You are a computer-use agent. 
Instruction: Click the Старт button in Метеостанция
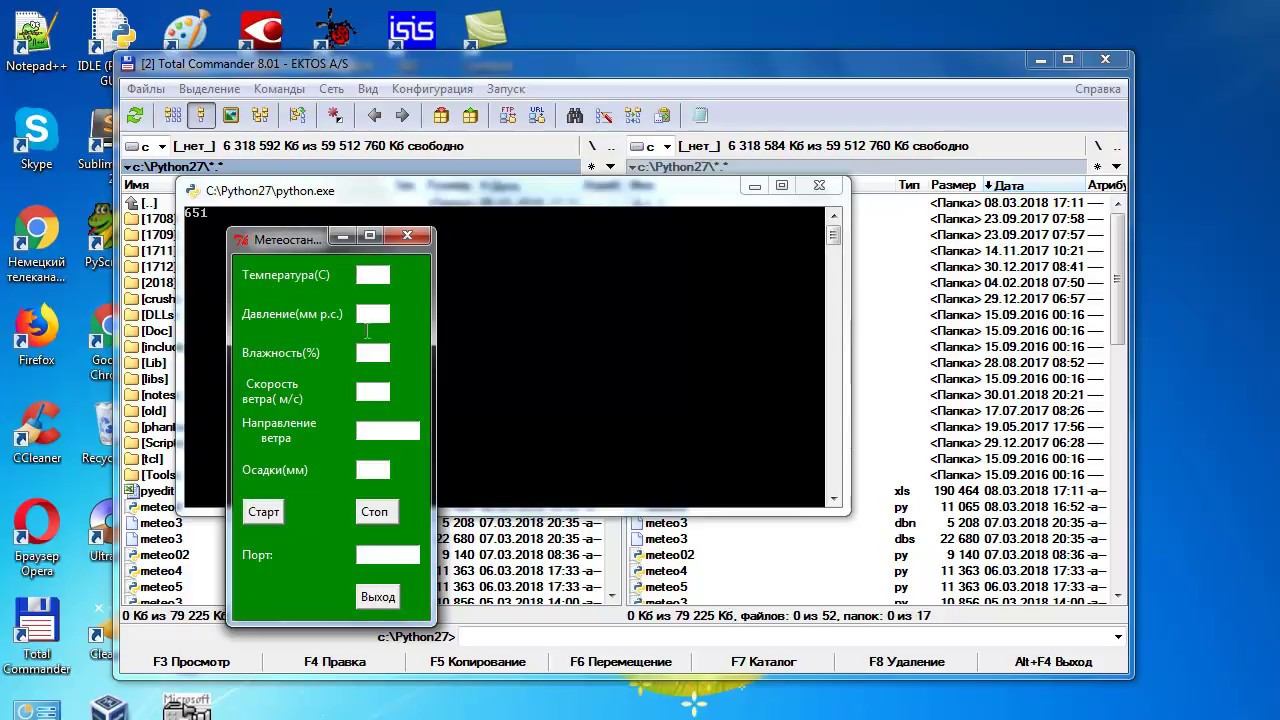(x=264, y=512)
